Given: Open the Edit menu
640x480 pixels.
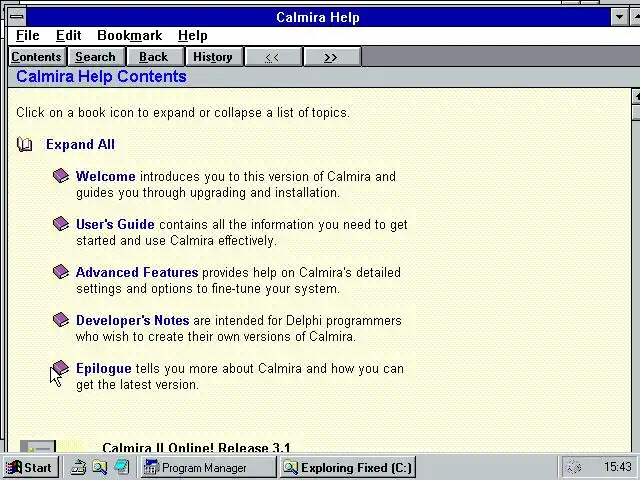Looking at the screenshot, I should pos(69,36).
